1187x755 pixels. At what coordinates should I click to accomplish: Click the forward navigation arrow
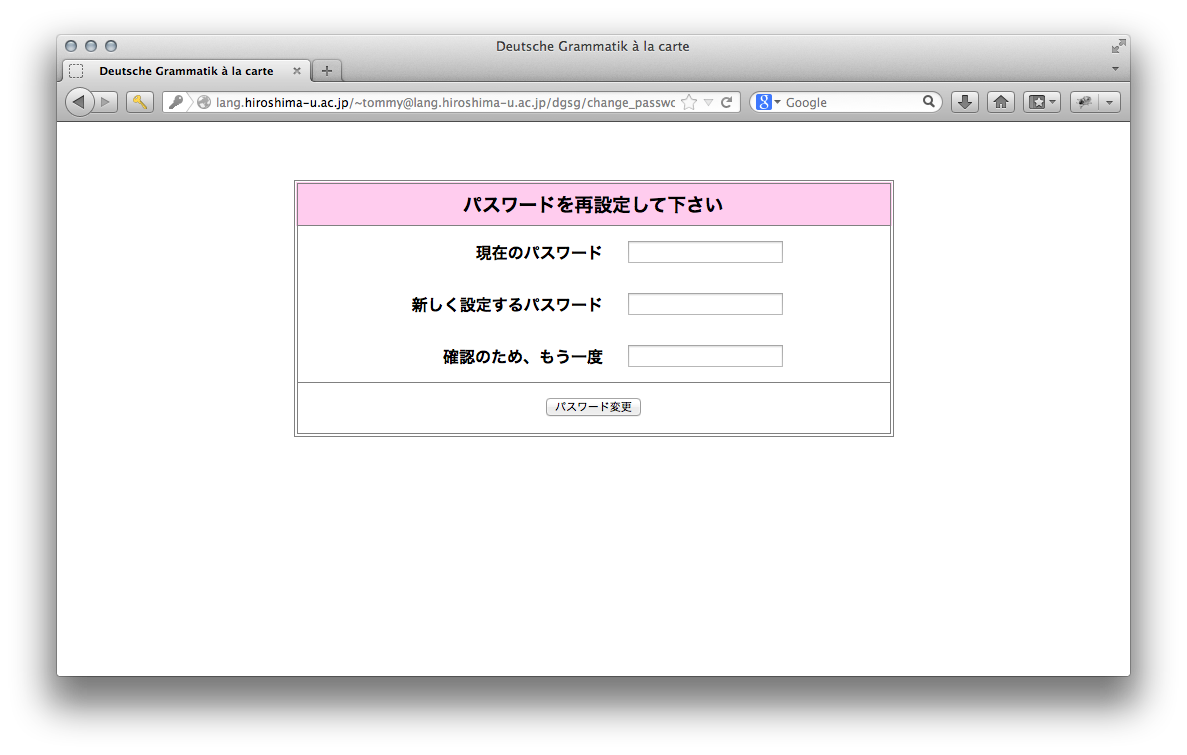[106, 102]
